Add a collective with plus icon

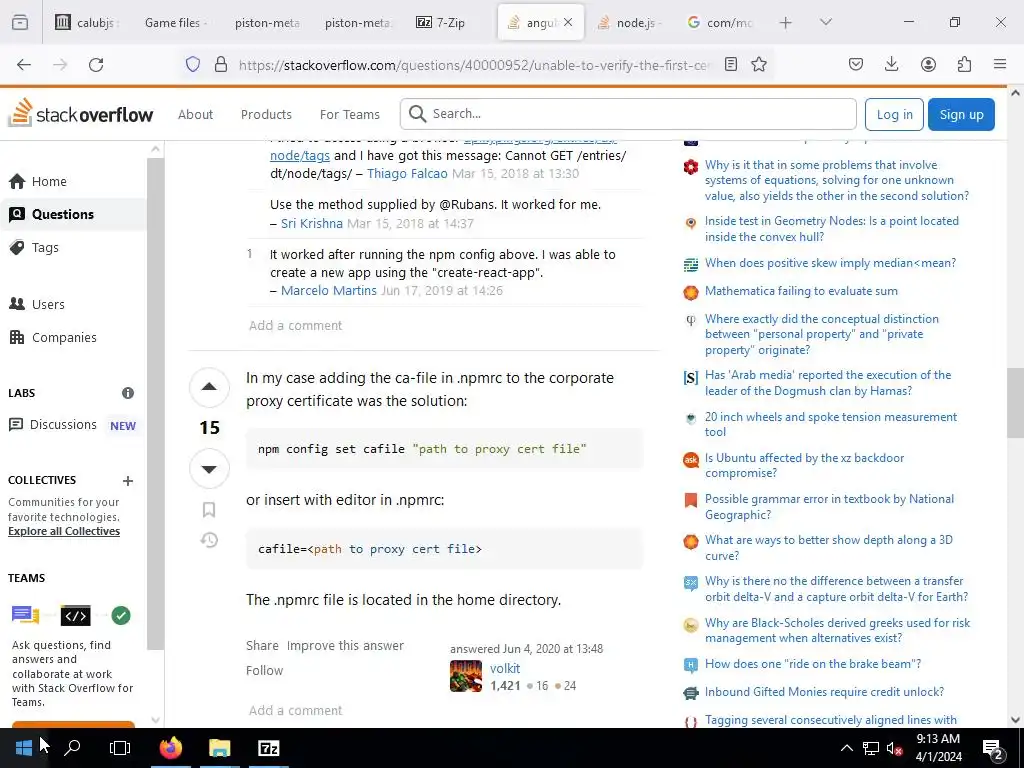(x=128, y=481)
